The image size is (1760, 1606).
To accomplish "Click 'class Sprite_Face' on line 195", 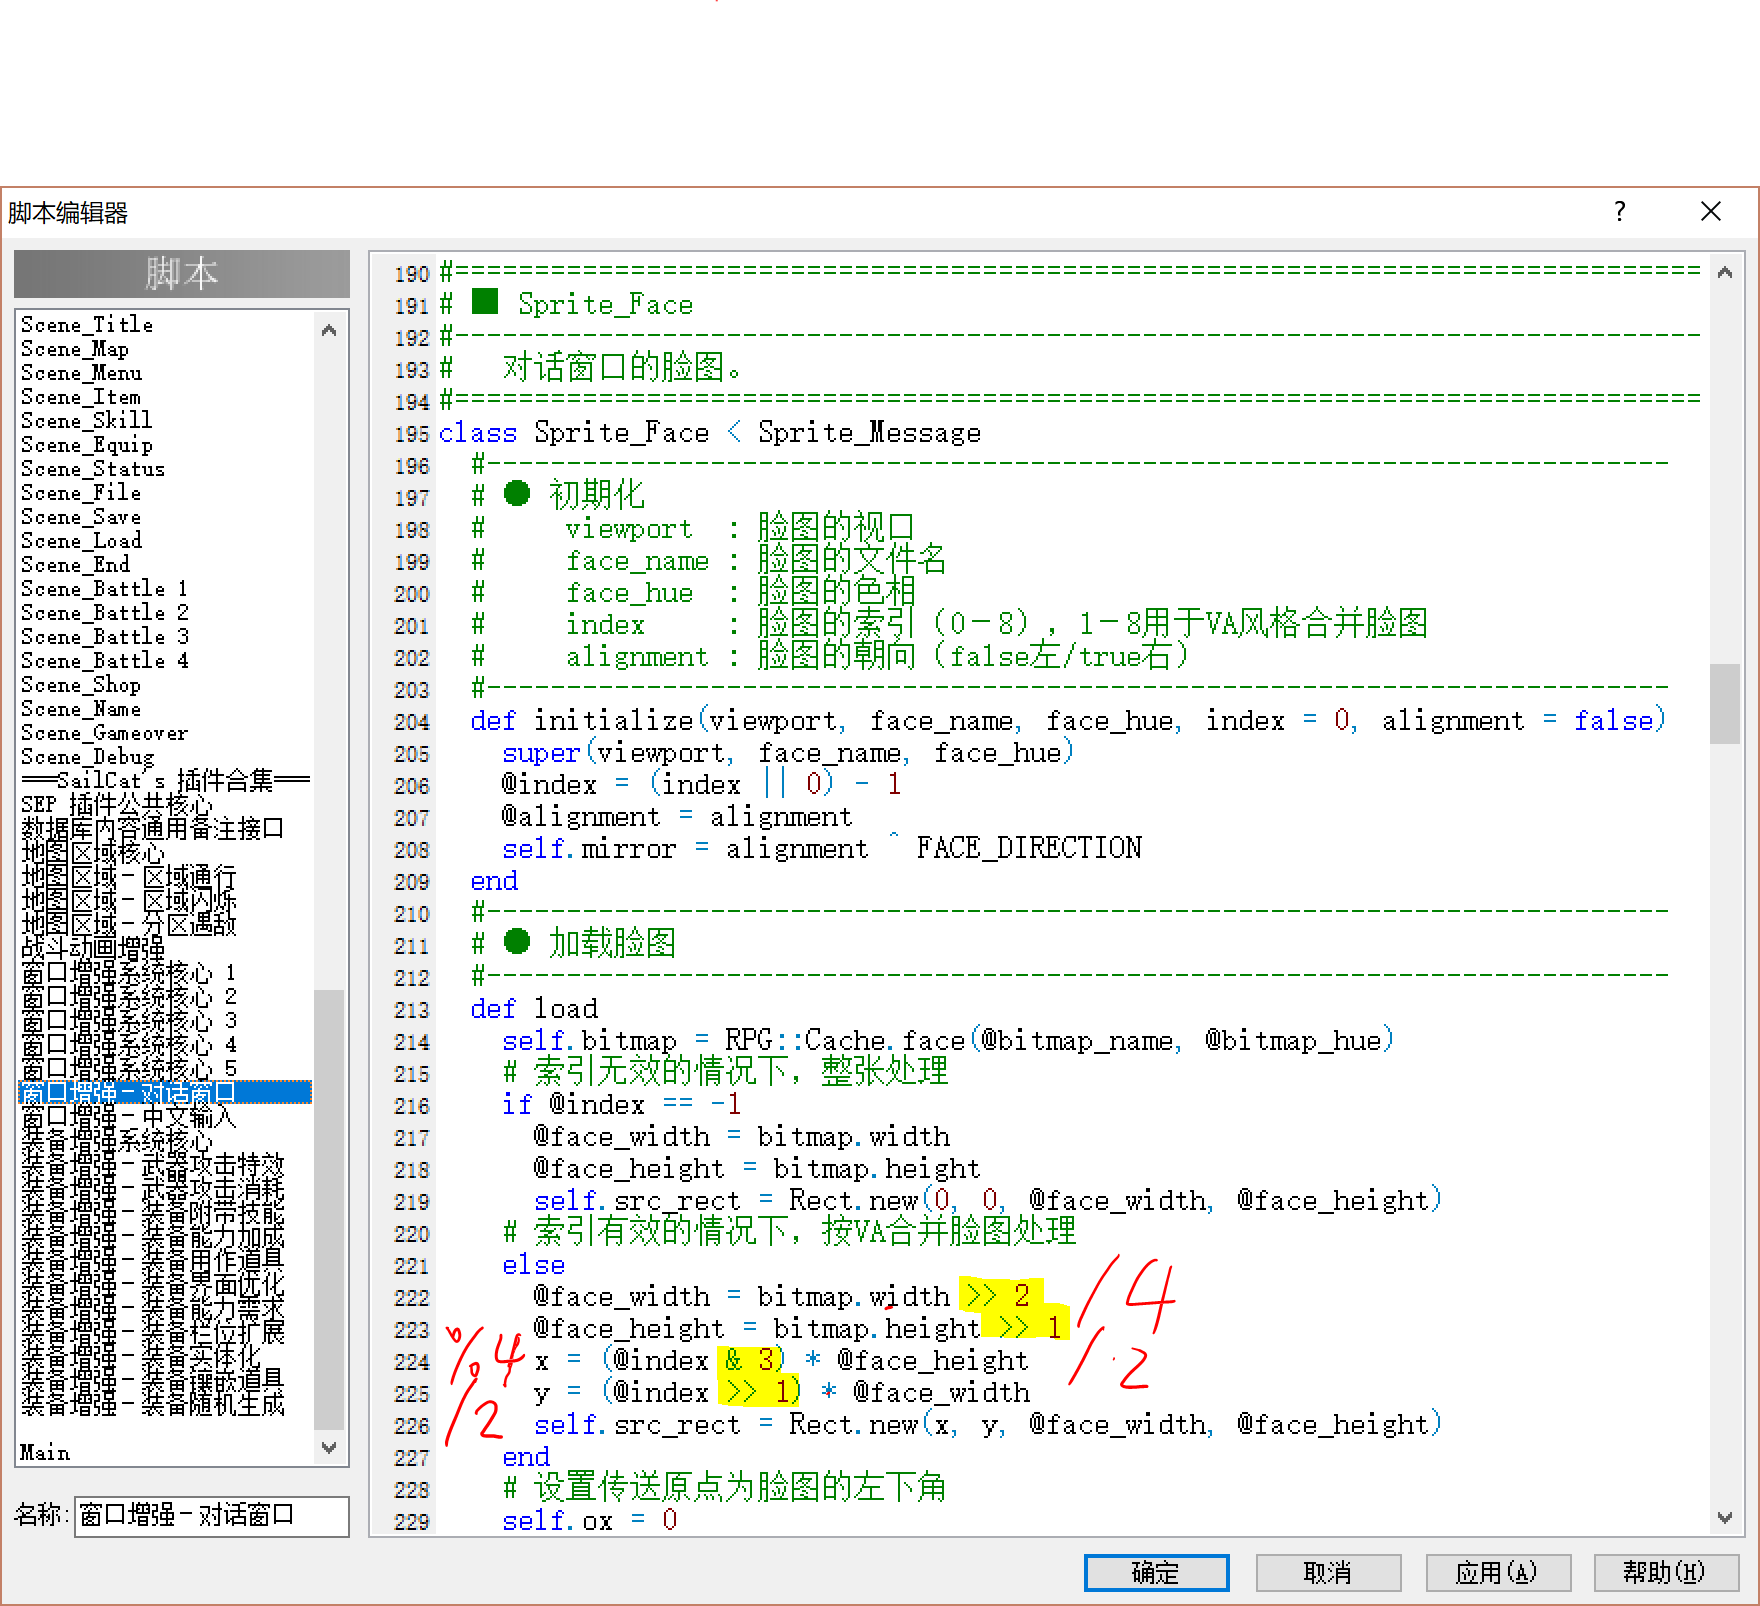I will tap(574, 433).
